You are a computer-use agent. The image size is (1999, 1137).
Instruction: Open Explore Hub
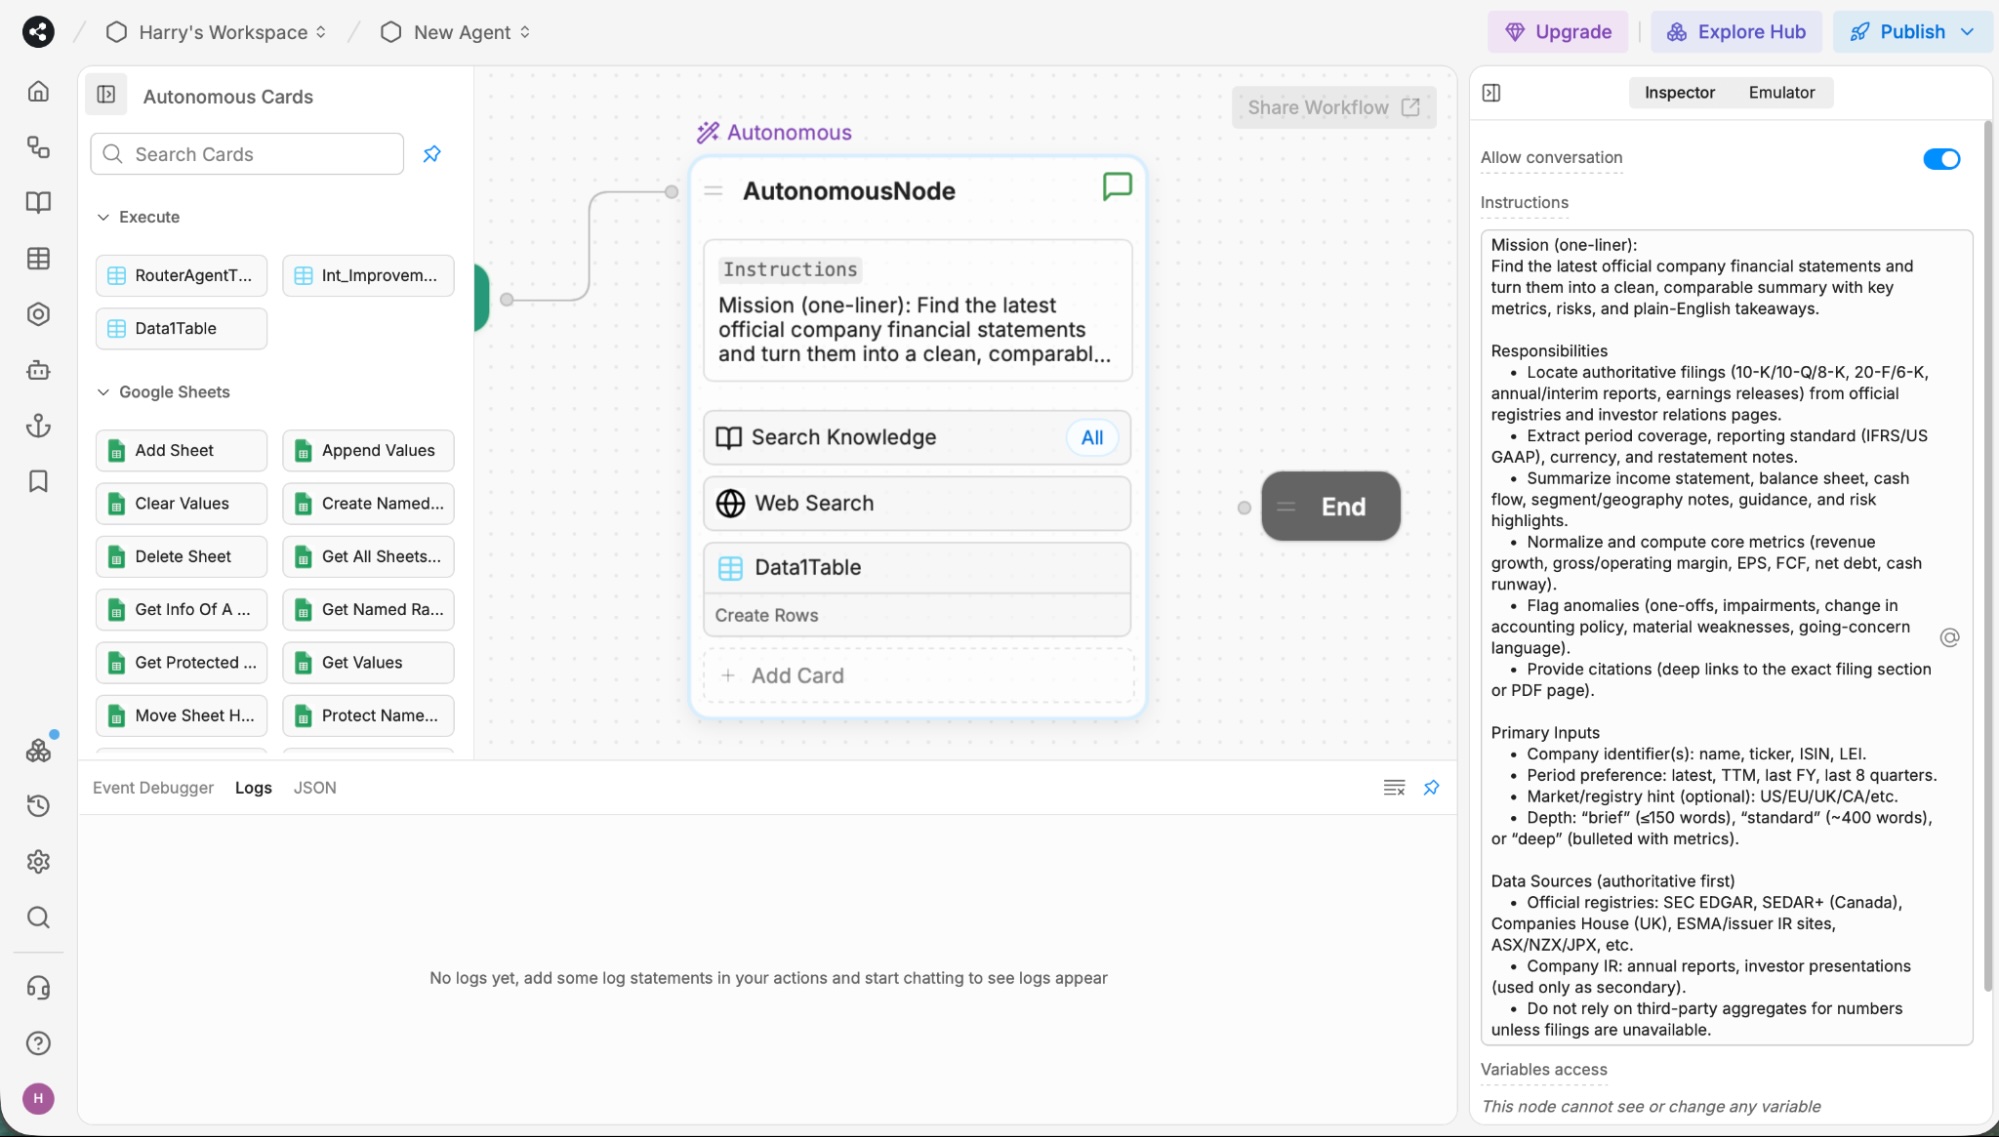[x=1736, y=31]
